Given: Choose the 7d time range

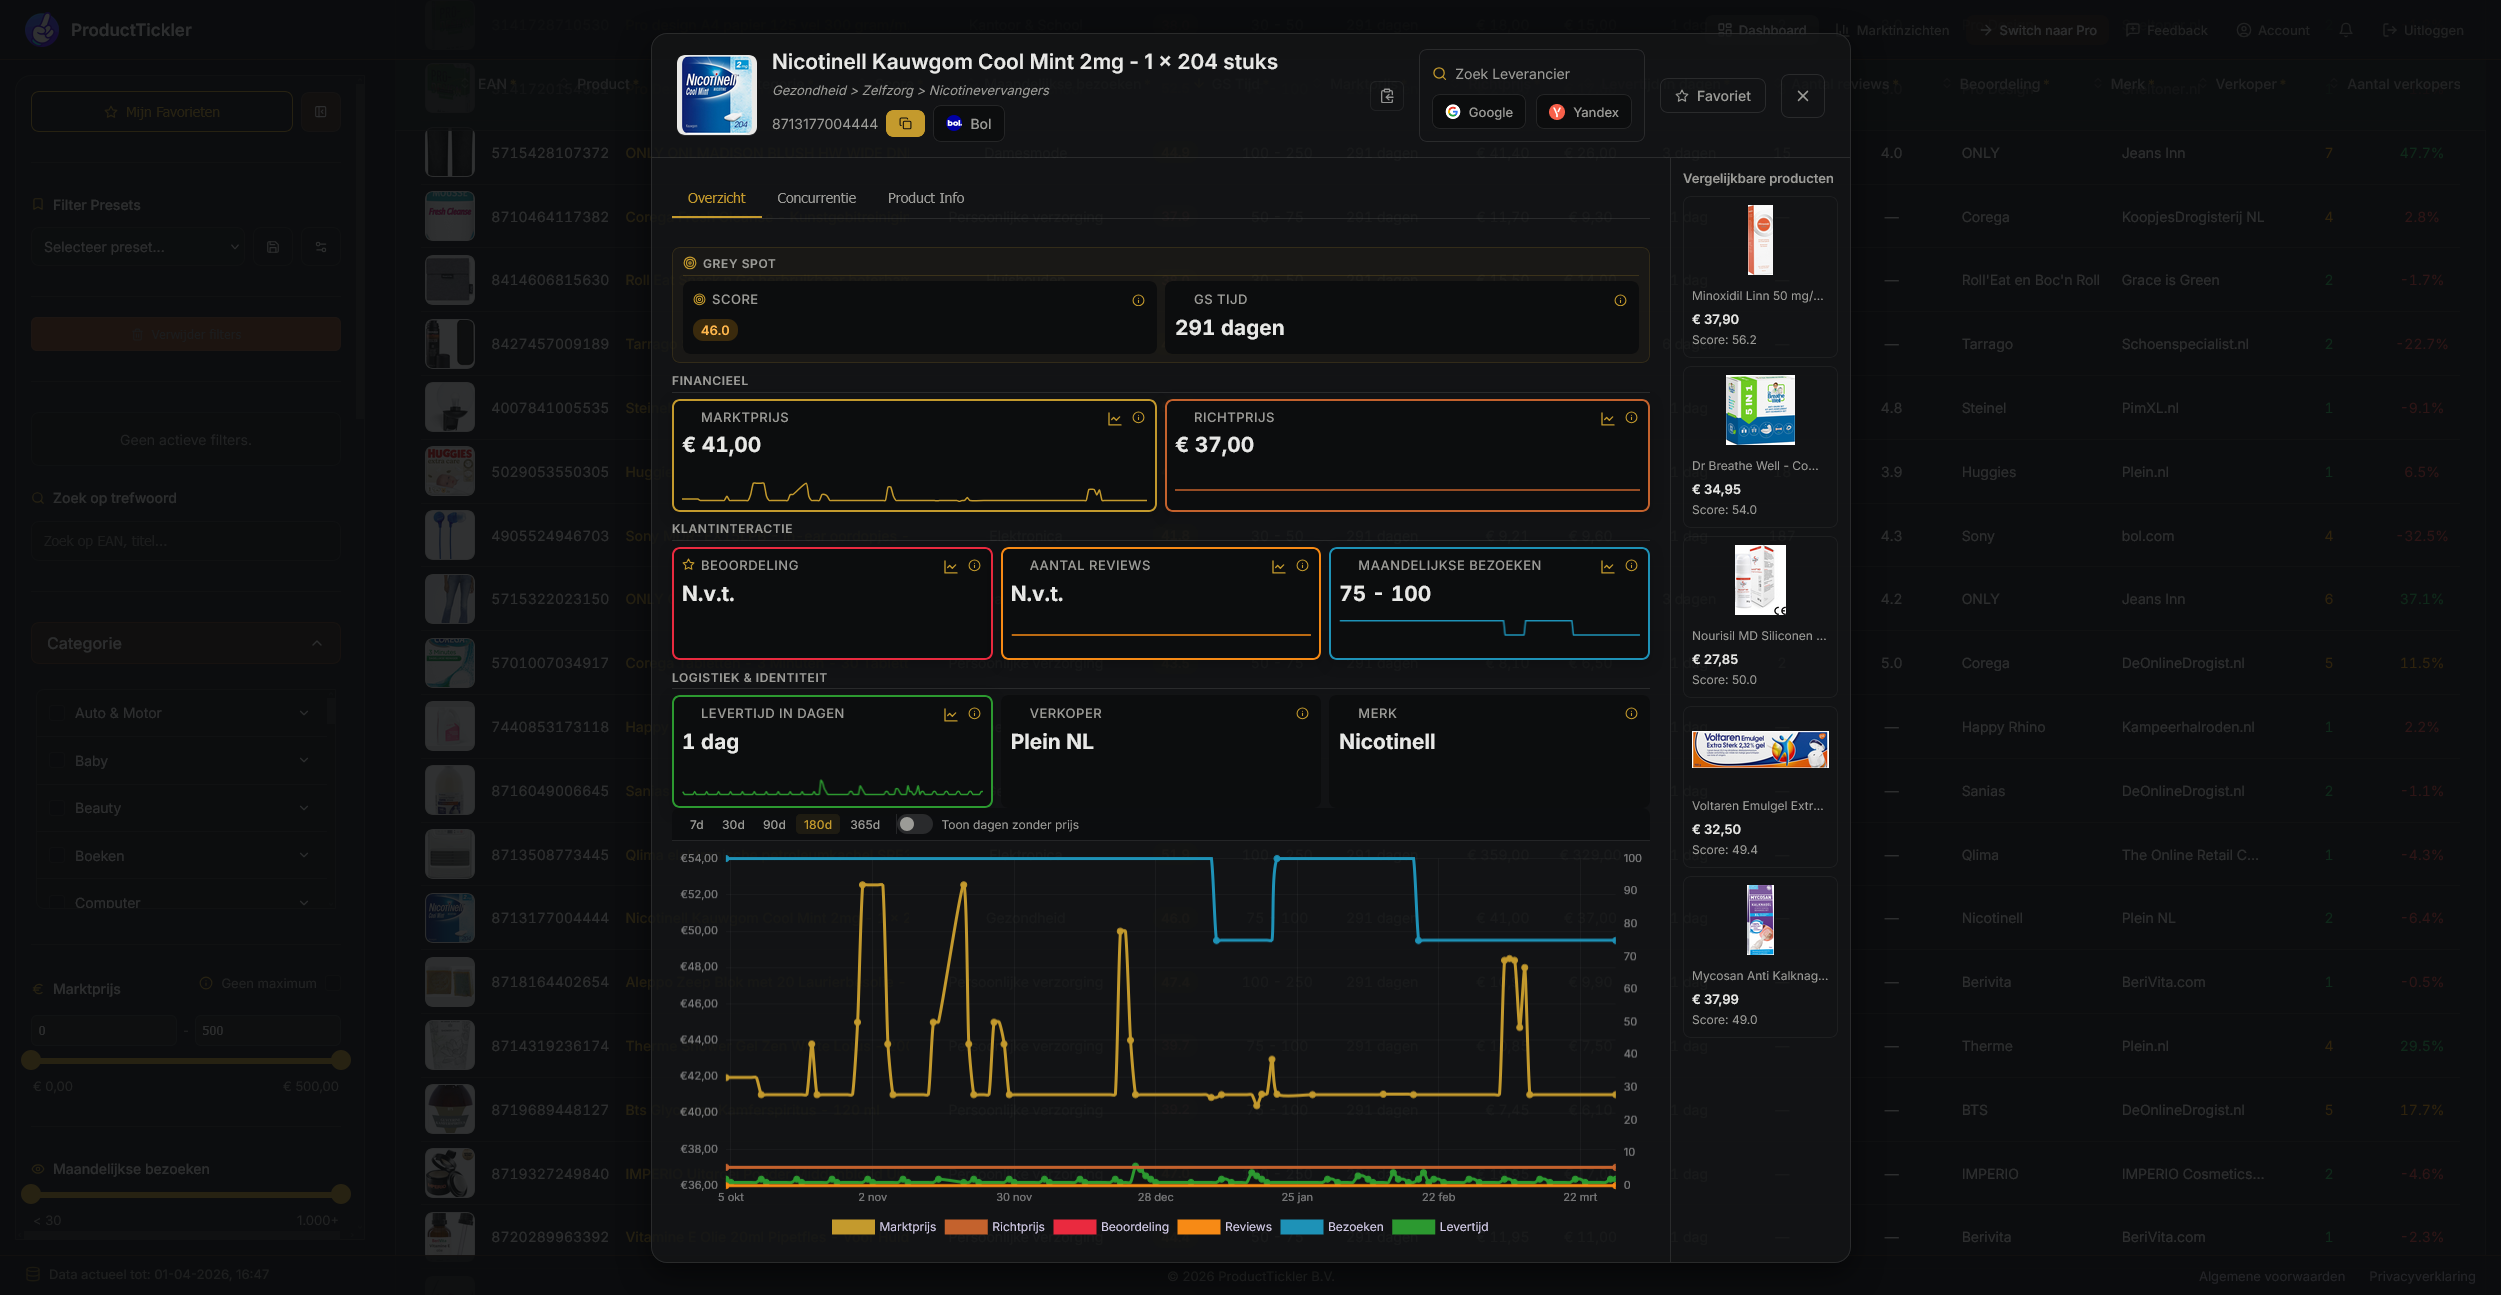Looking at the screenshot, I should [696, 825].
